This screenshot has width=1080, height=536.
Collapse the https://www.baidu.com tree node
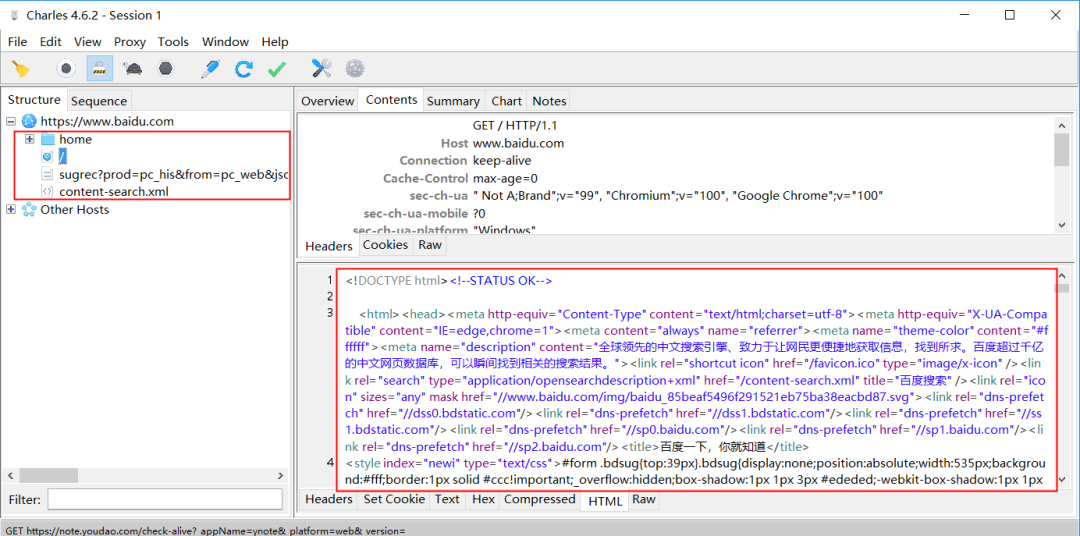coord(12,121)
